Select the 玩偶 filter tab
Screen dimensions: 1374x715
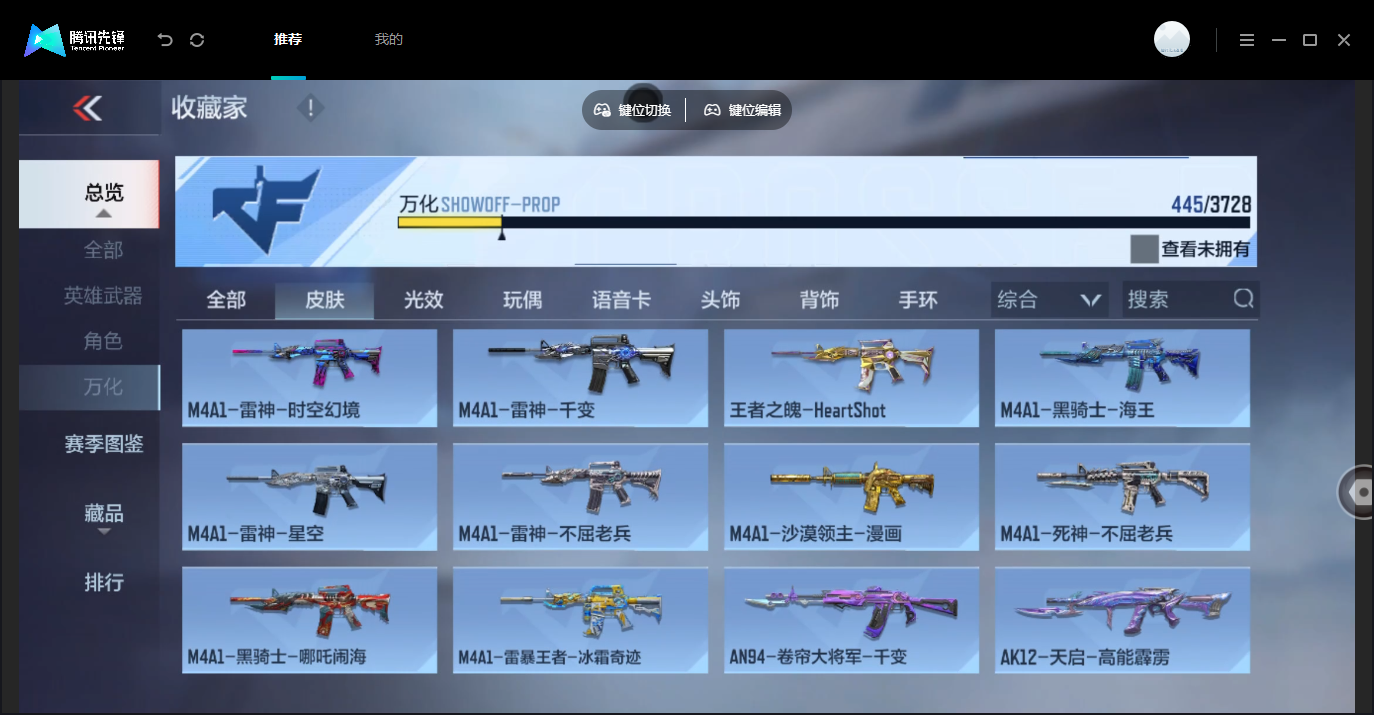[x=522, y=300]
